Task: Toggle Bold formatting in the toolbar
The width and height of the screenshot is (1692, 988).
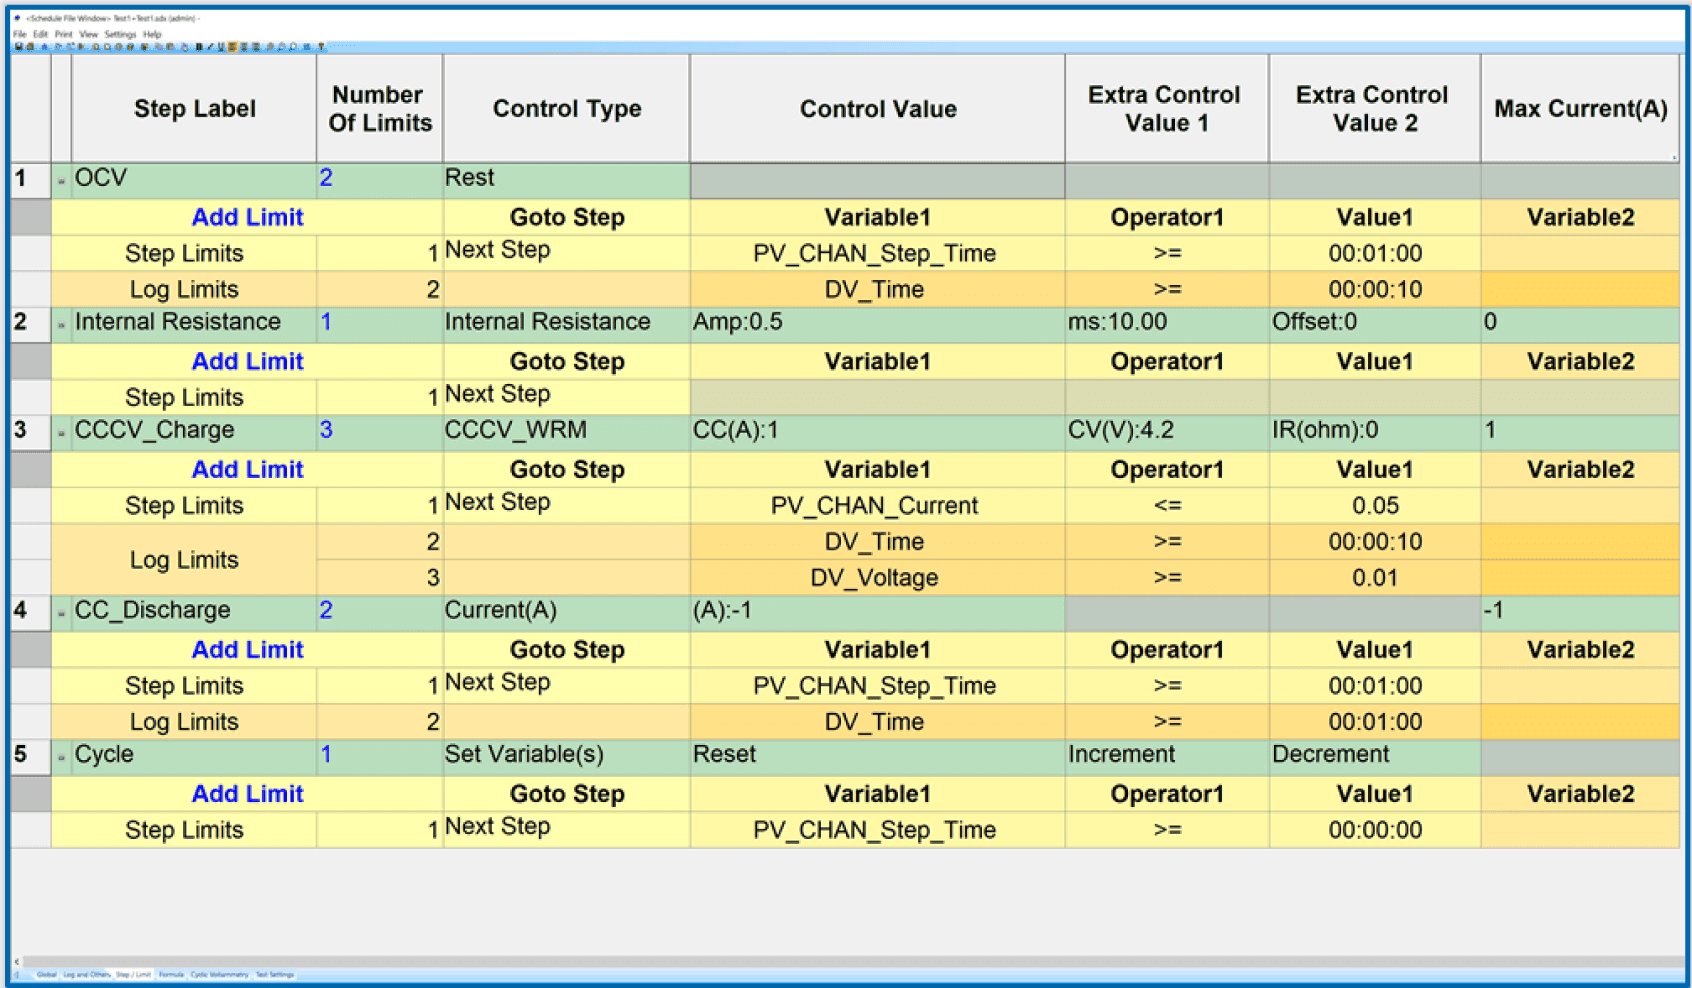Action: click(199, 46)
